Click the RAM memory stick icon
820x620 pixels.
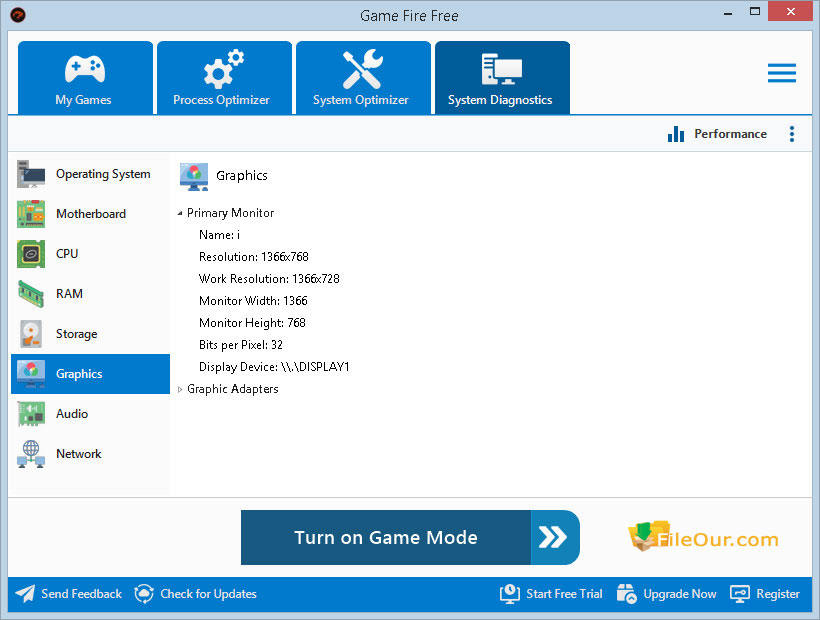(31, 294)
